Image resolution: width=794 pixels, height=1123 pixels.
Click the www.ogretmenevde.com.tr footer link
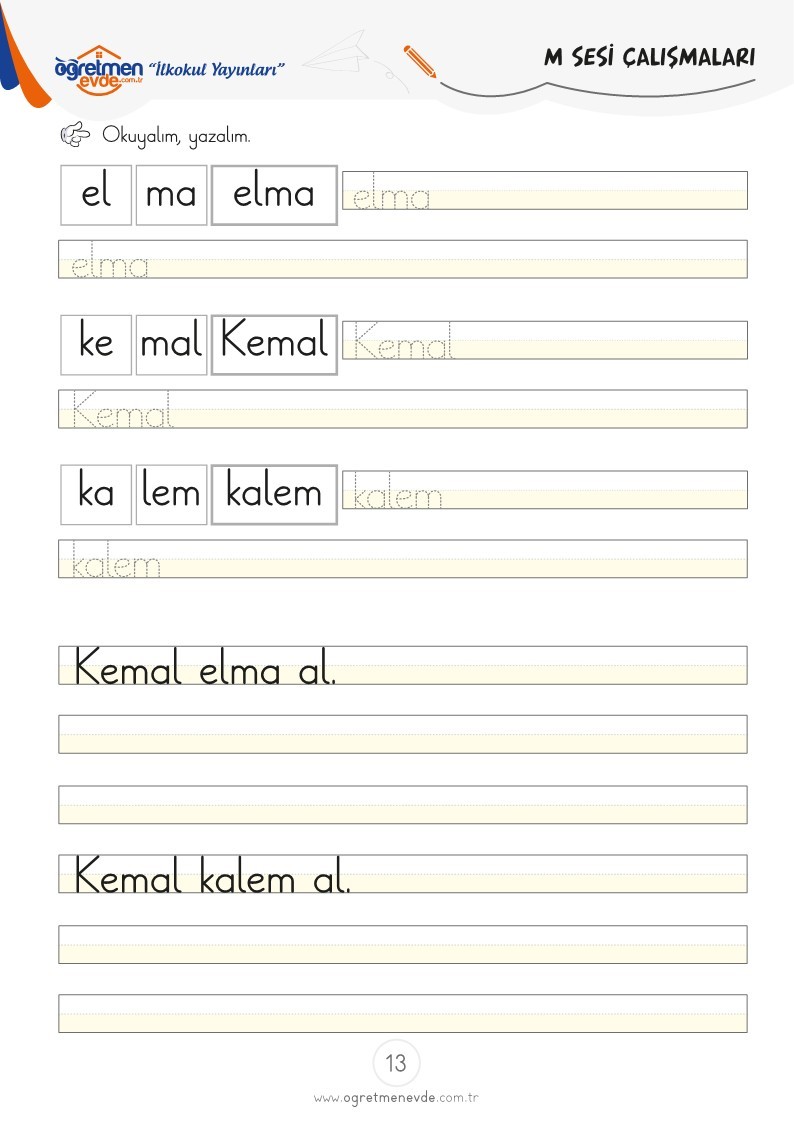pos(396,1097)
